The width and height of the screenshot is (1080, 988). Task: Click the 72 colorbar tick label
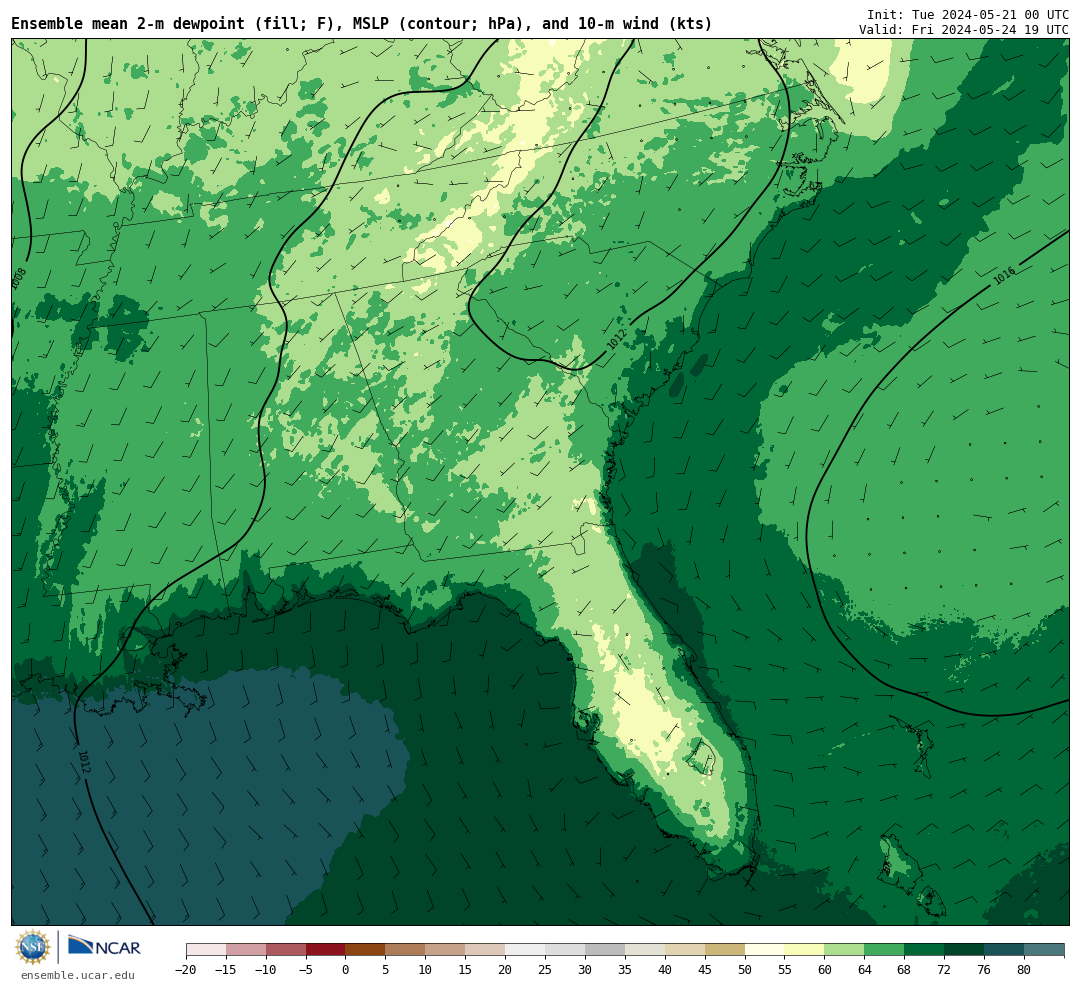pyautogui.click(x=945, y=970)
